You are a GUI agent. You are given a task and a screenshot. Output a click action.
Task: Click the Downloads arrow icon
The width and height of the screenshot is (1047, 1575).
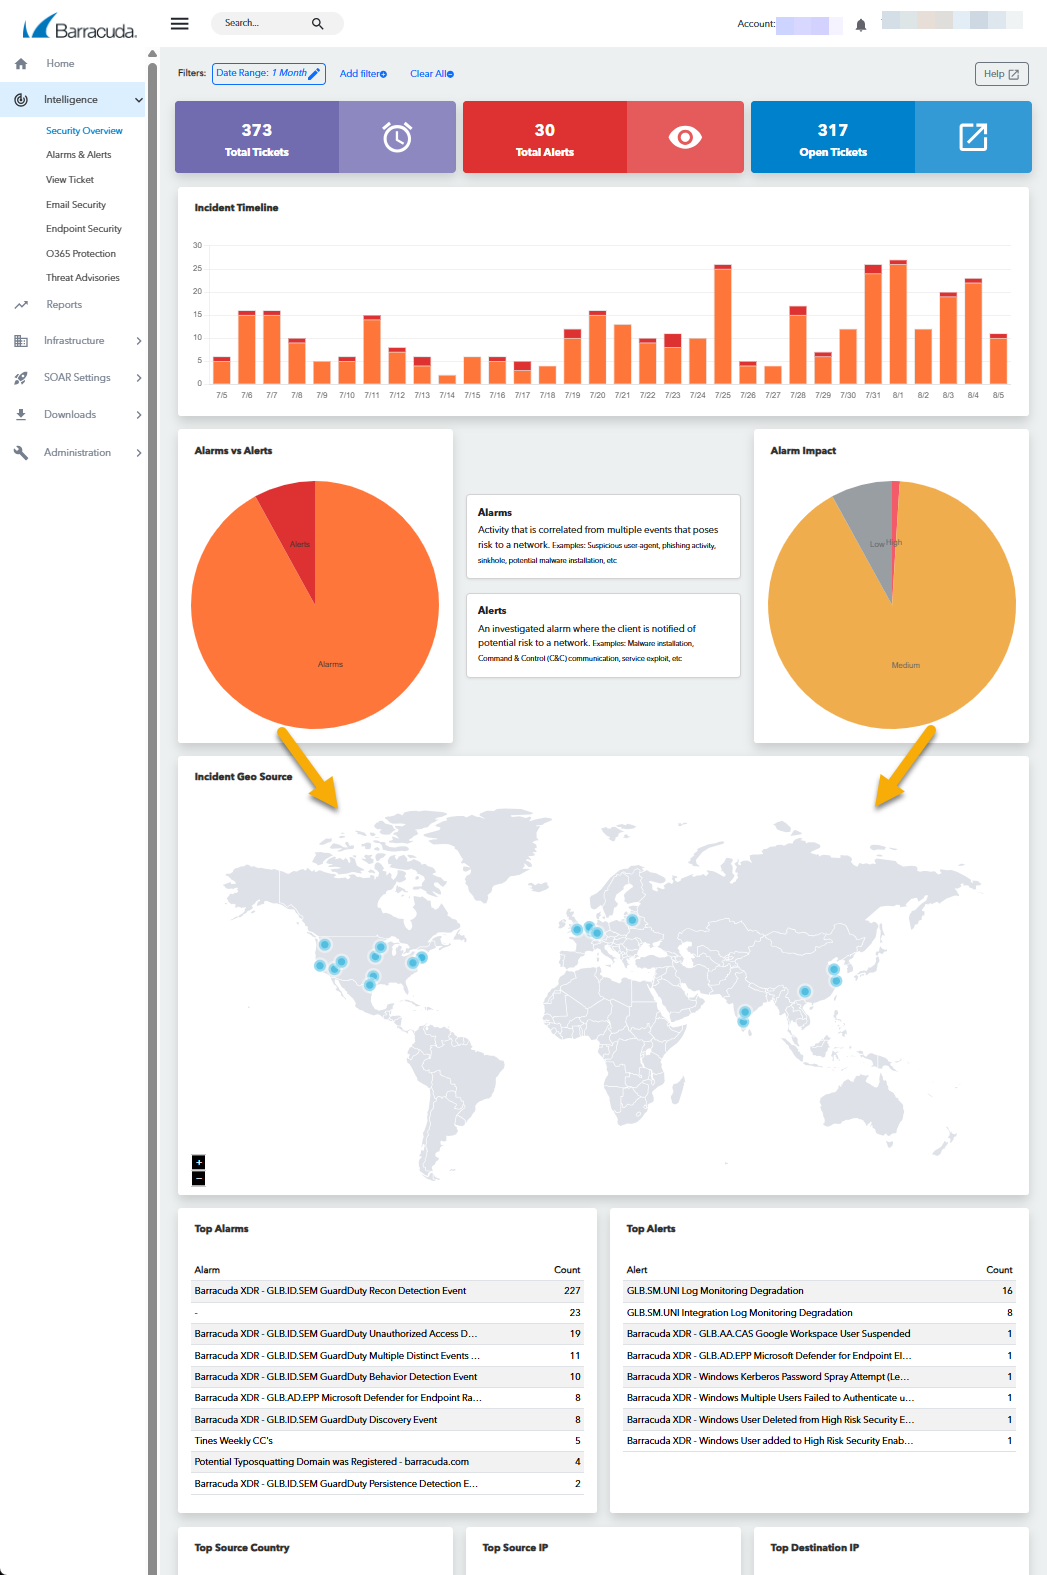point(21,415)
